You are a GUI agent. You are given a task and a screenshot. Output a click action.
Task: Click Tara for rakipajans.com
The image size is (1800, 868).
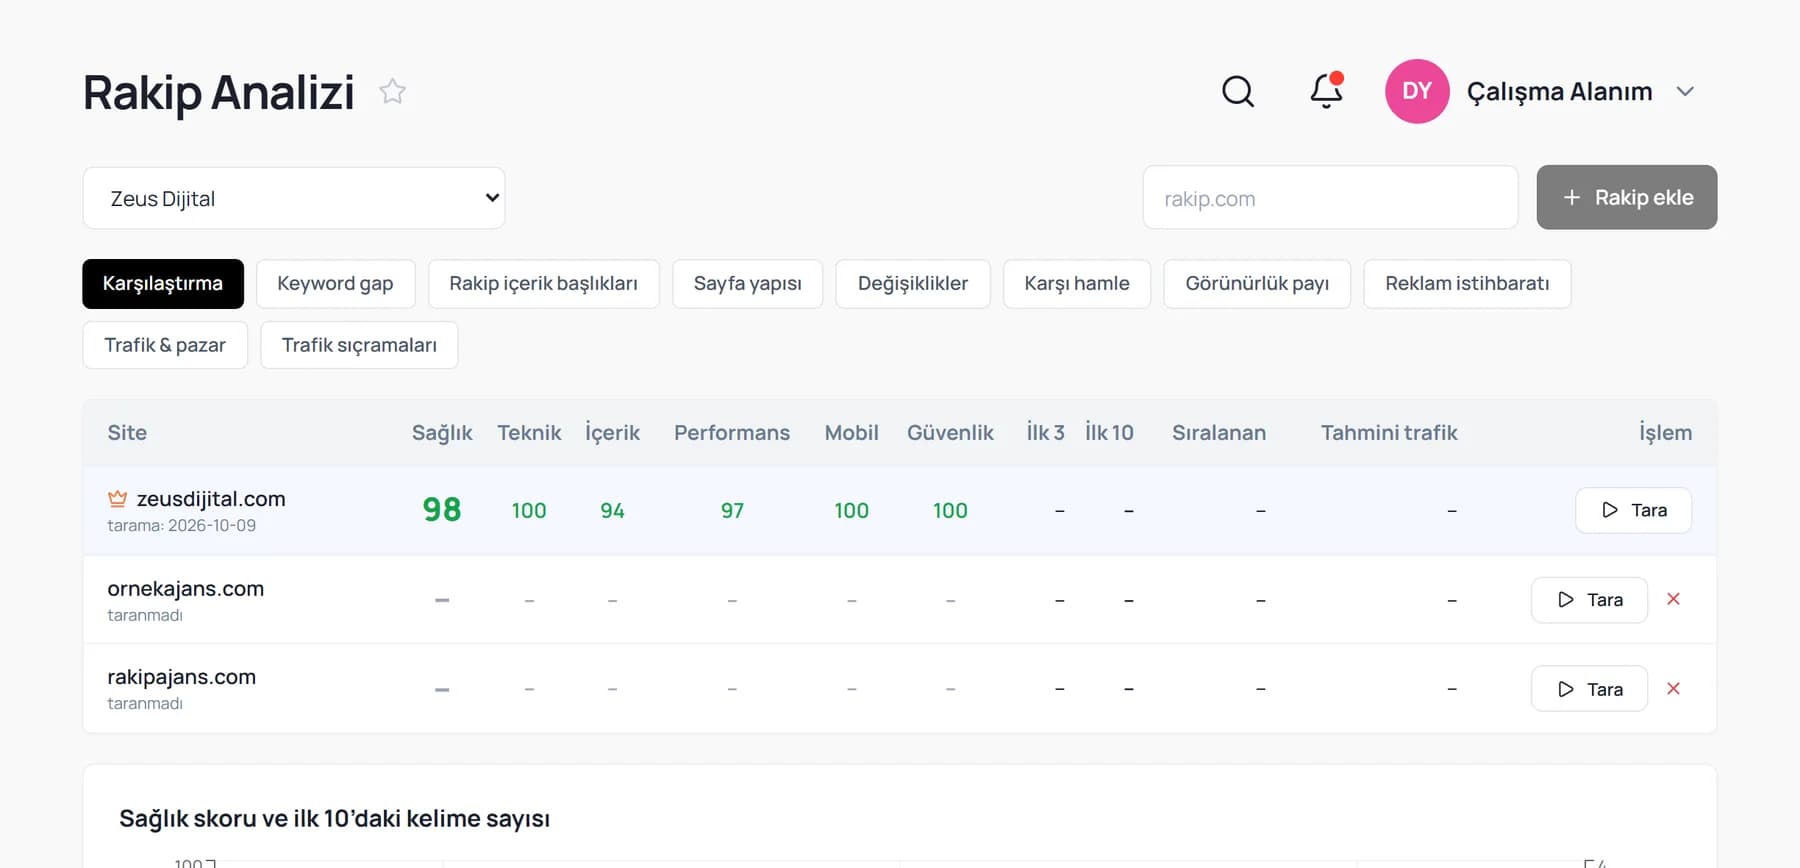1589,689
